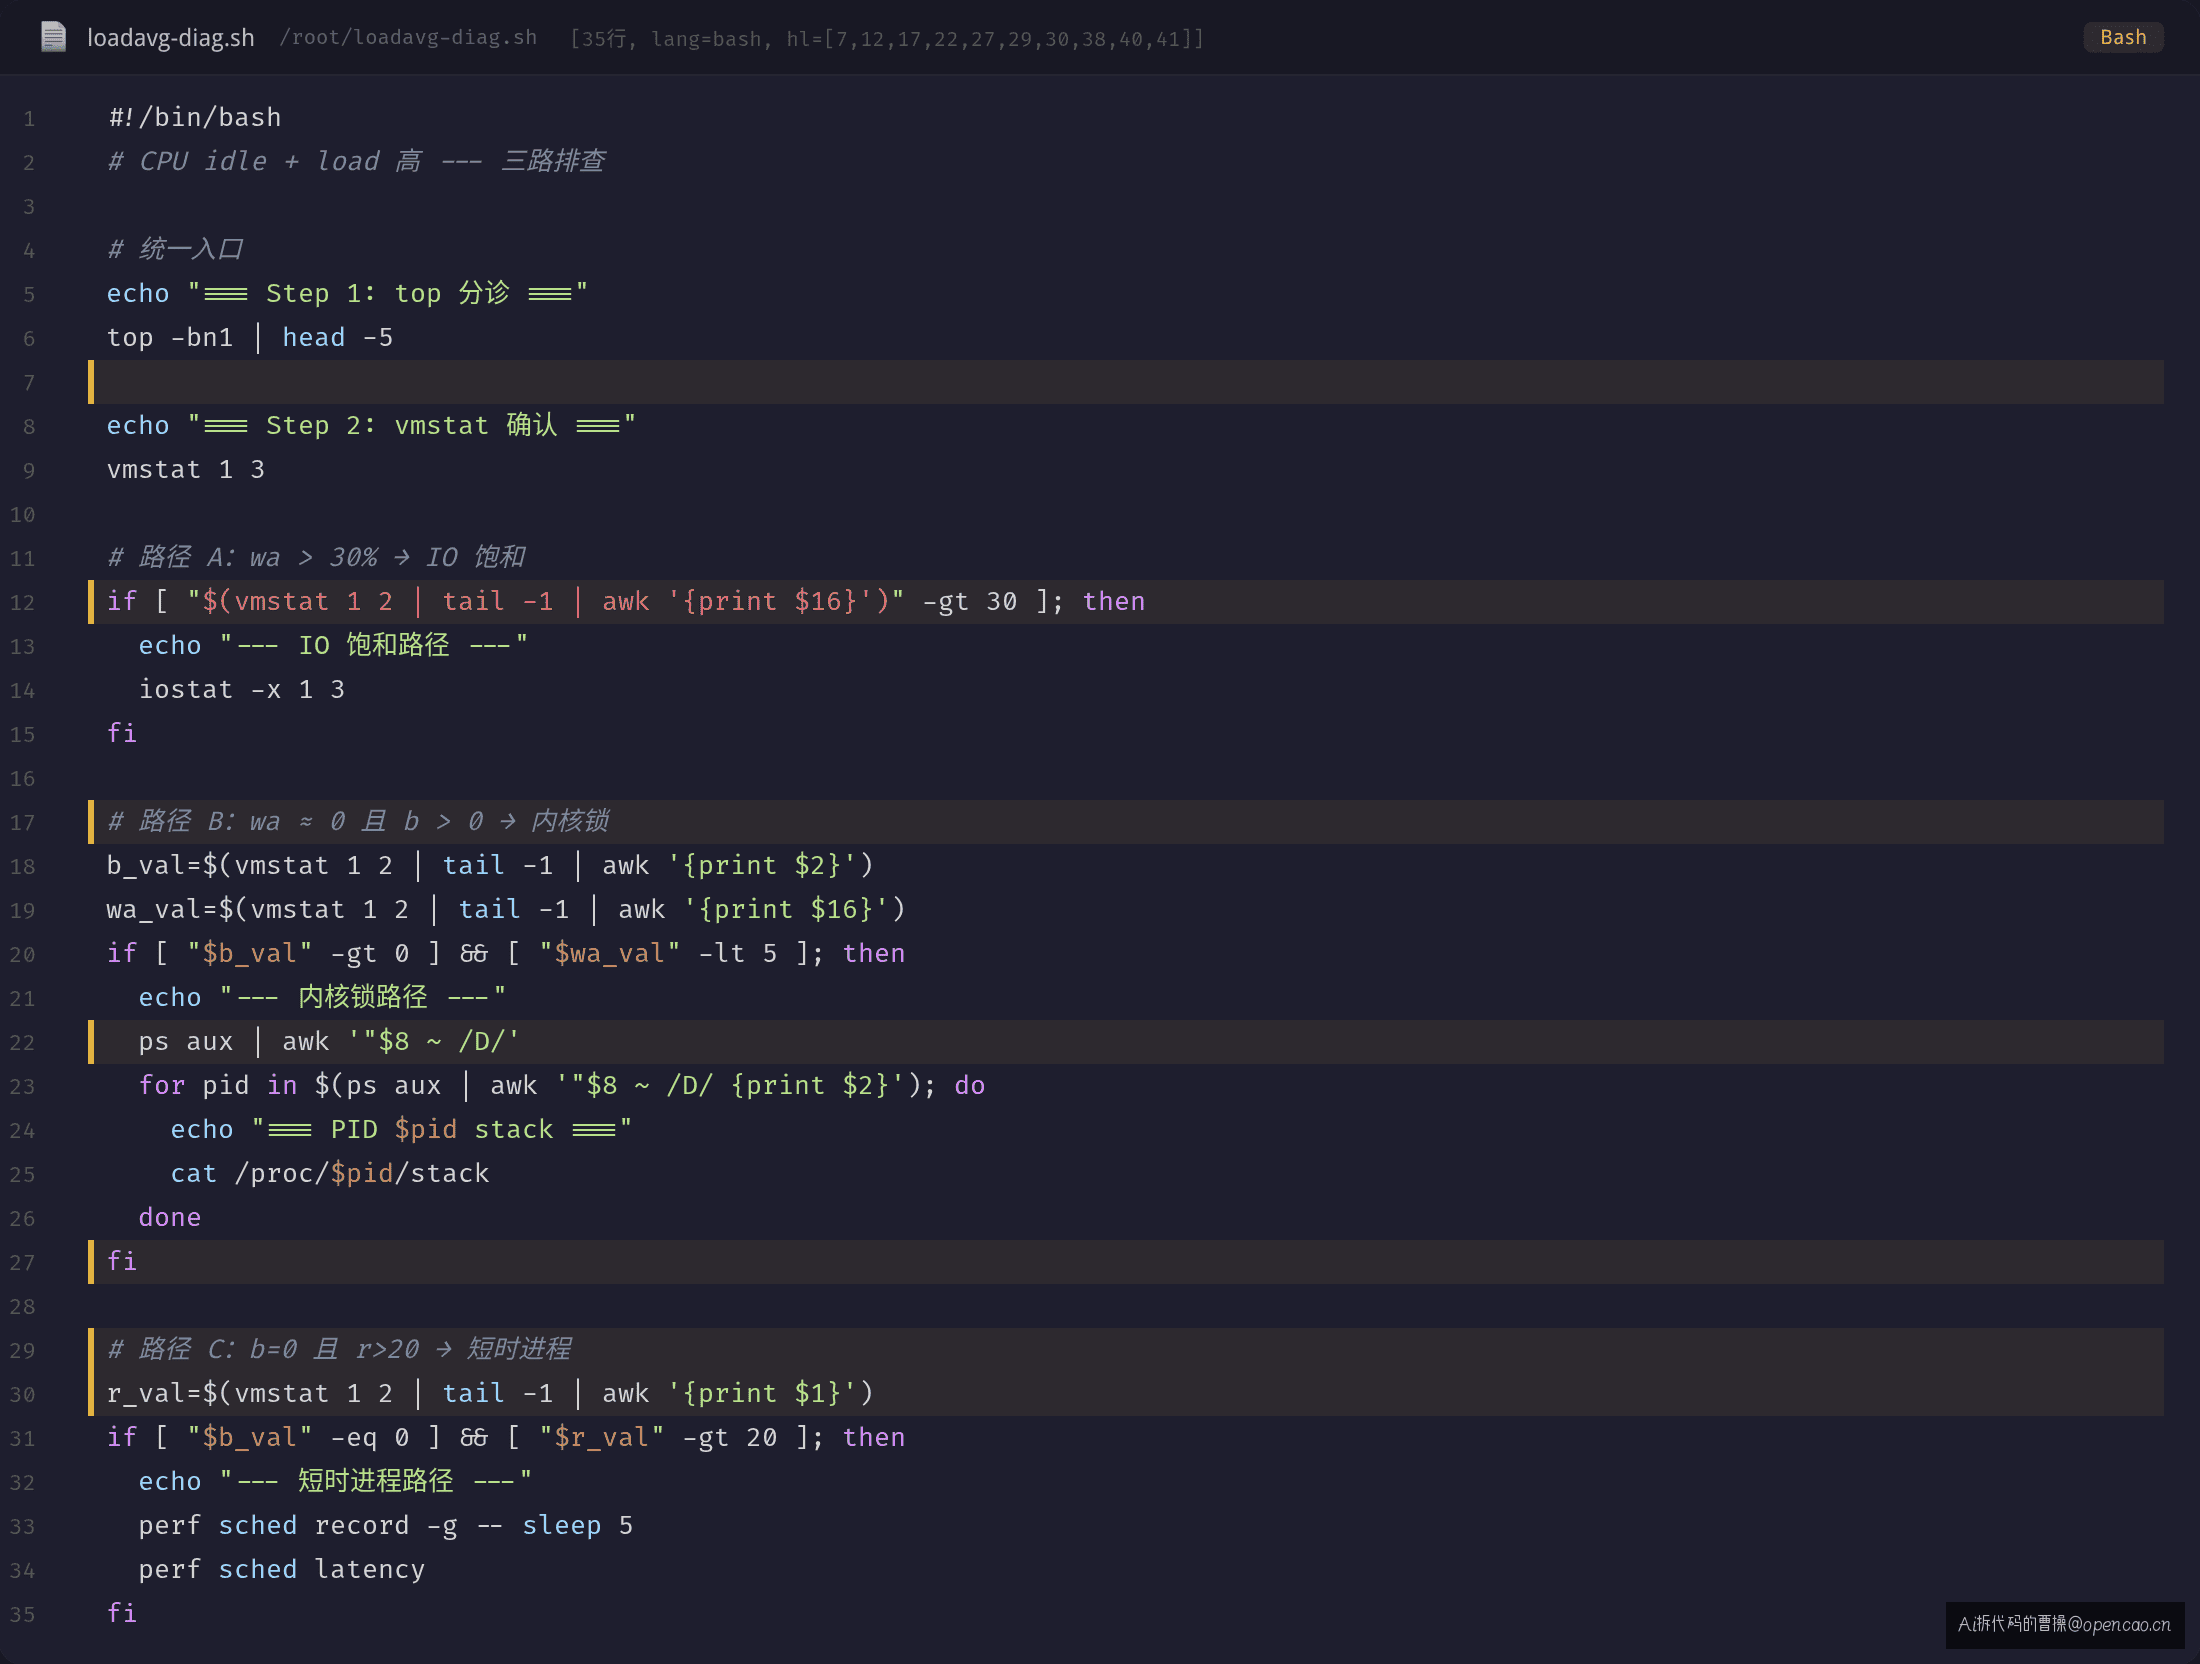2200x1664 pixels.
Task: Click the 'top -bn1 | head -5' command
Action: (250, 338)
